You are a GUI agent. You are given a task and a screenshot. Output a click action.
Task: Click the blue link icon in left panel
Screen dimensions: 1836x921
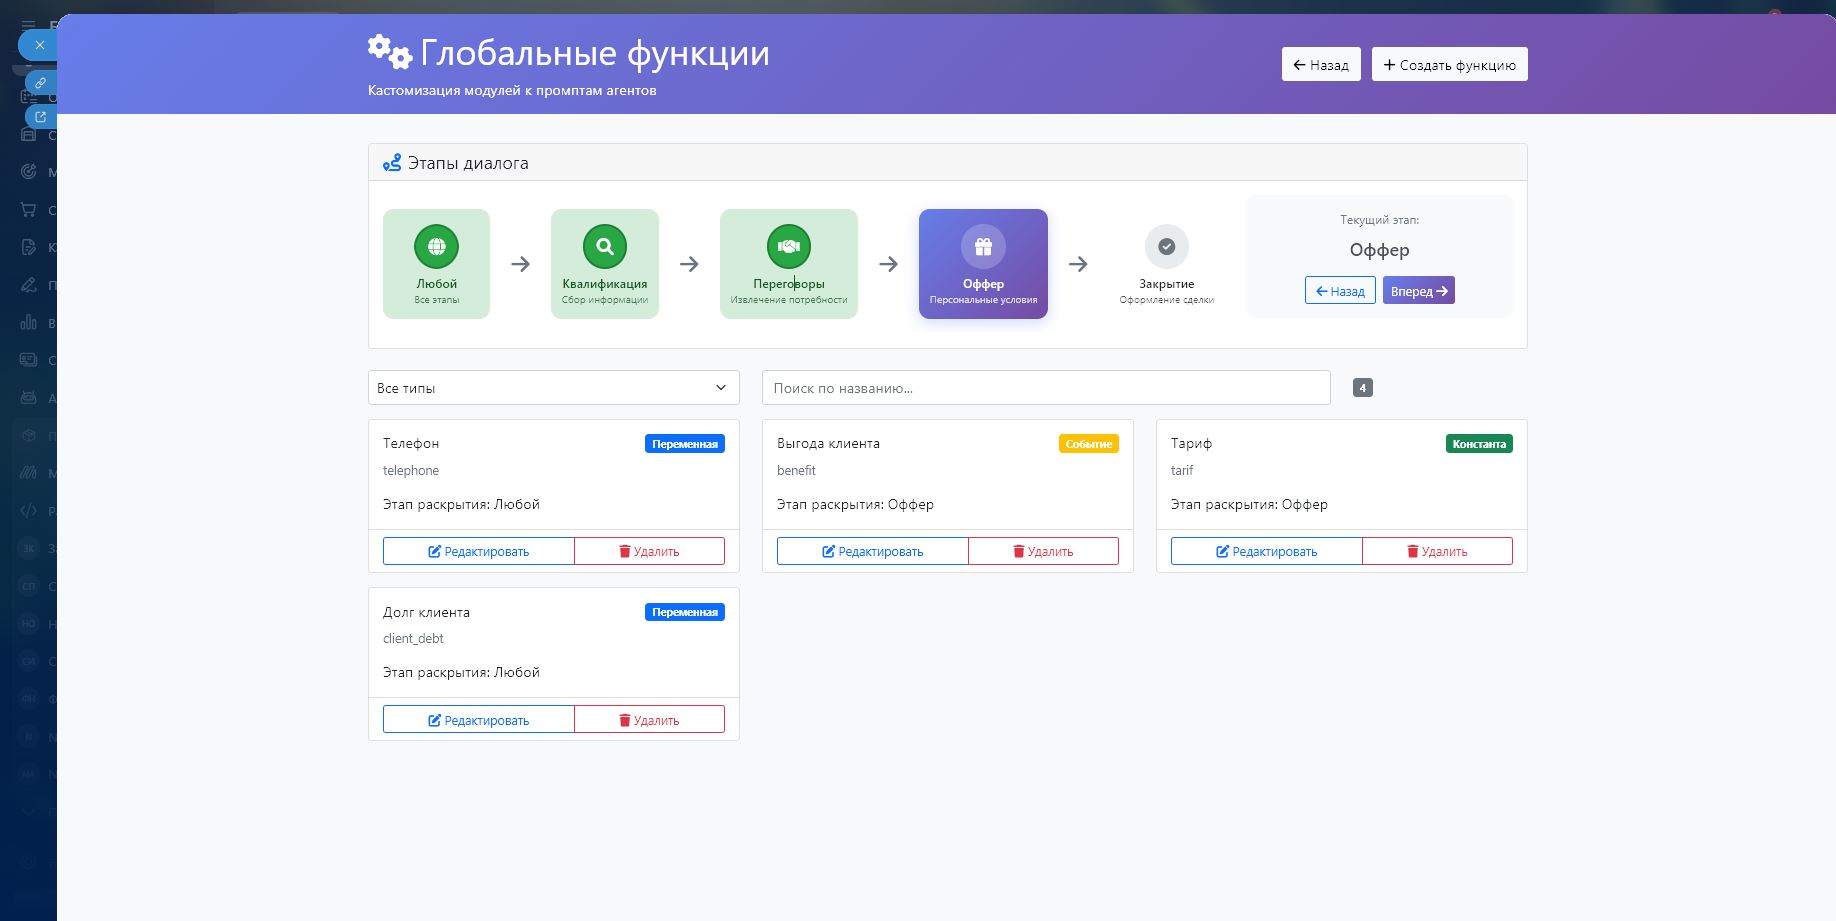[41, 83]
